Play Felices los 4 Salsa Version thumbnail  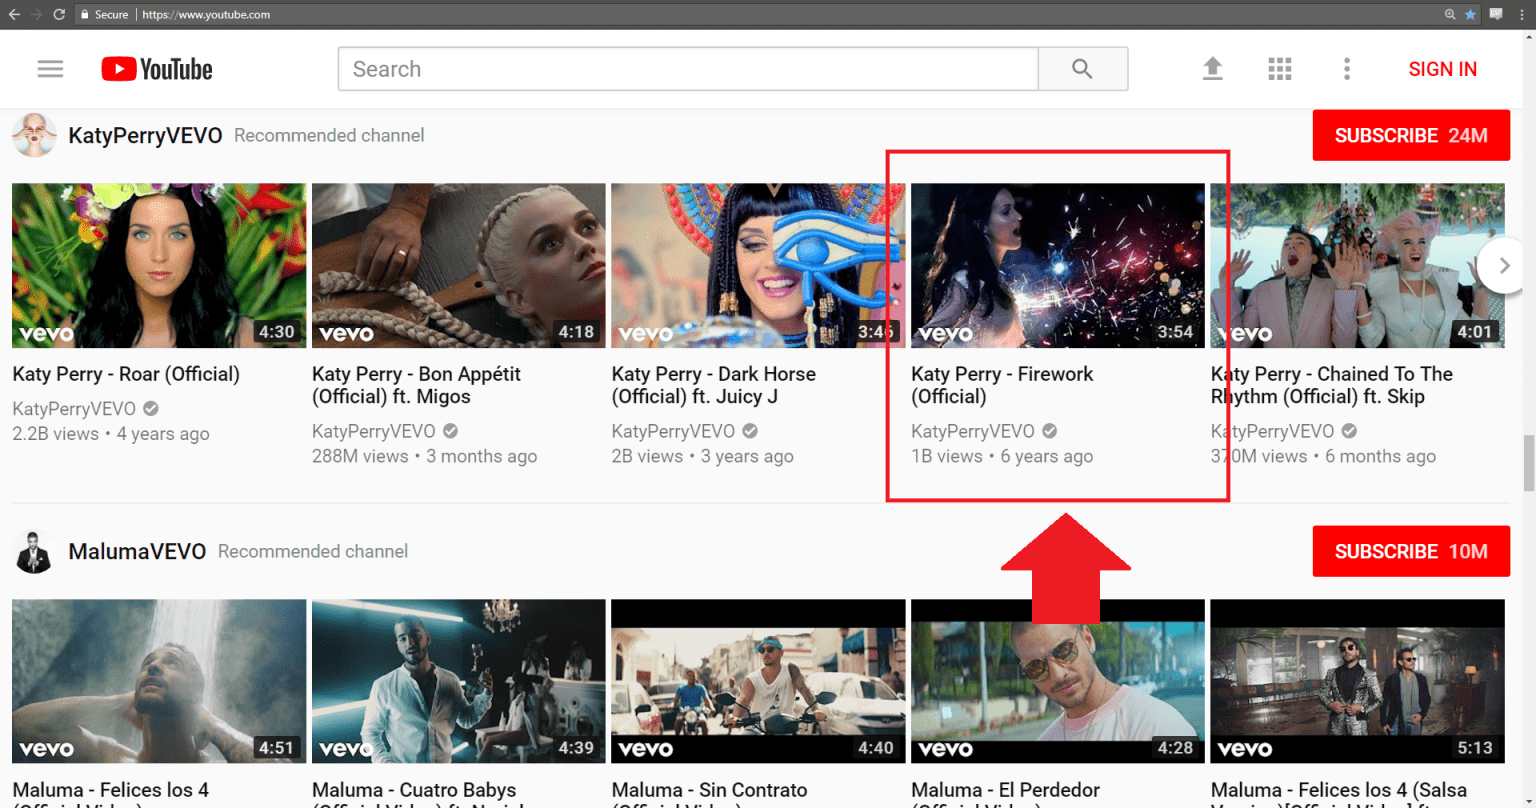(x=1357, y=681)
